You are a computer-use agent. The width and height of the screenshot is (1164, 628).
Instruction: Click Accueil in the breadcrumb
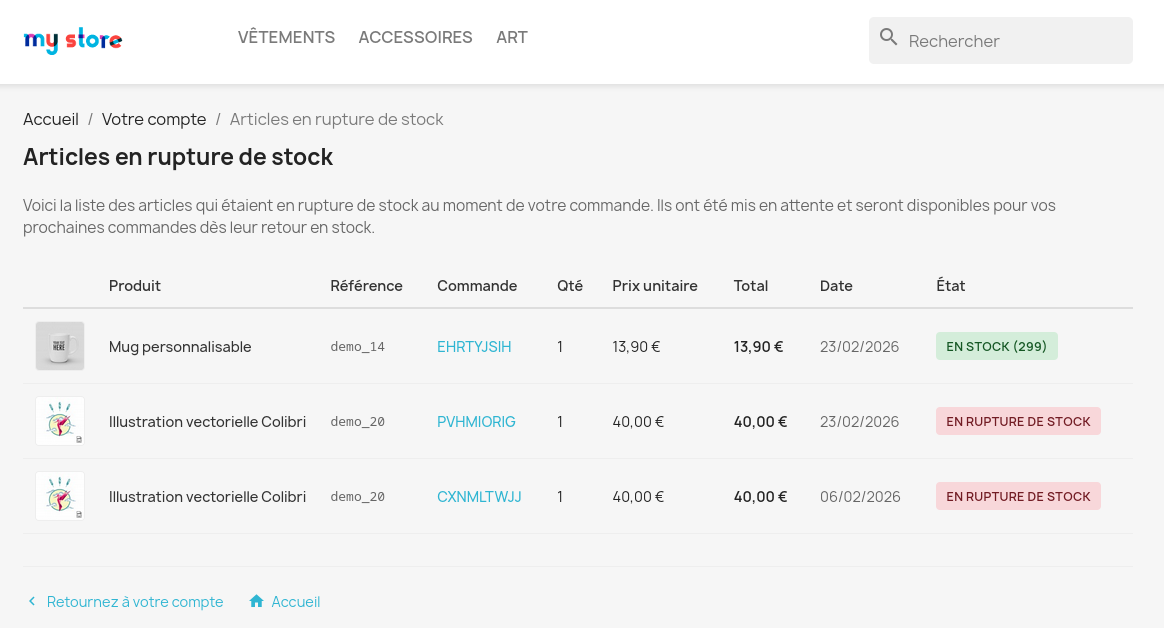51,119
